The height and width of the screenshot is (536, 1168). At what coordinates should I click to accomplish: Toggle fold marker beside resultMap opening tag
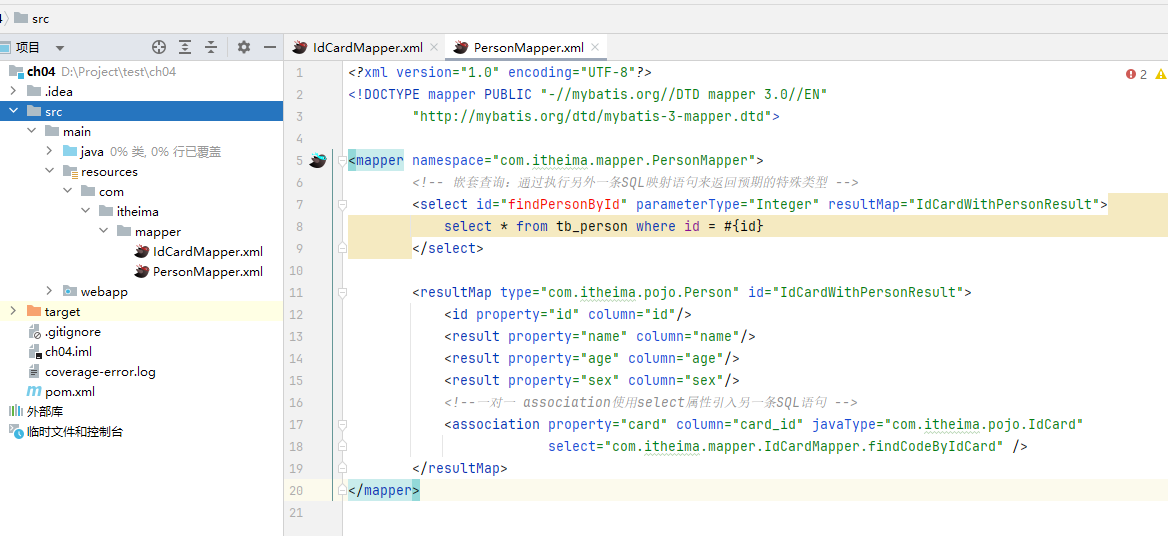click(x=342, y=293)
